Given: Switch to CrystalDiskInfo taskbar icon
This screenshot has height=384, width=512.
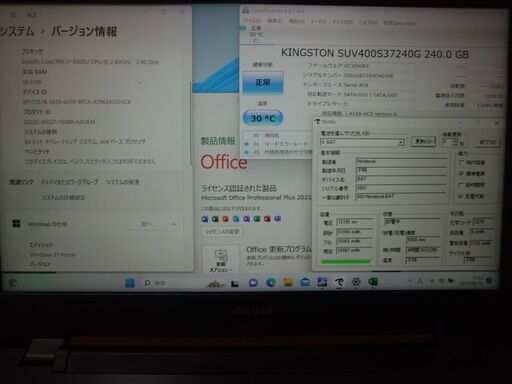Looking at the screenshot, I should click(322, 282).
